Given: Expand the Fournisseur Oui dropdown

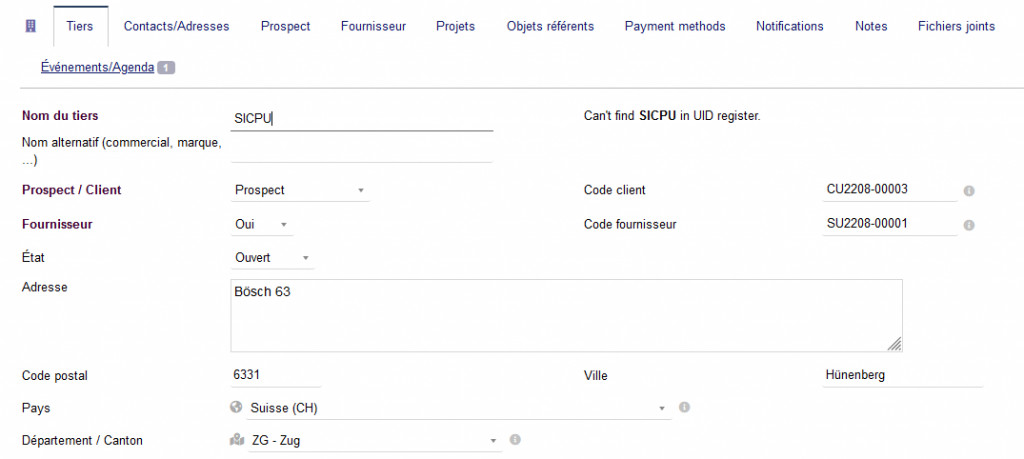Looking at the screenshot, I should coord(263,224).
